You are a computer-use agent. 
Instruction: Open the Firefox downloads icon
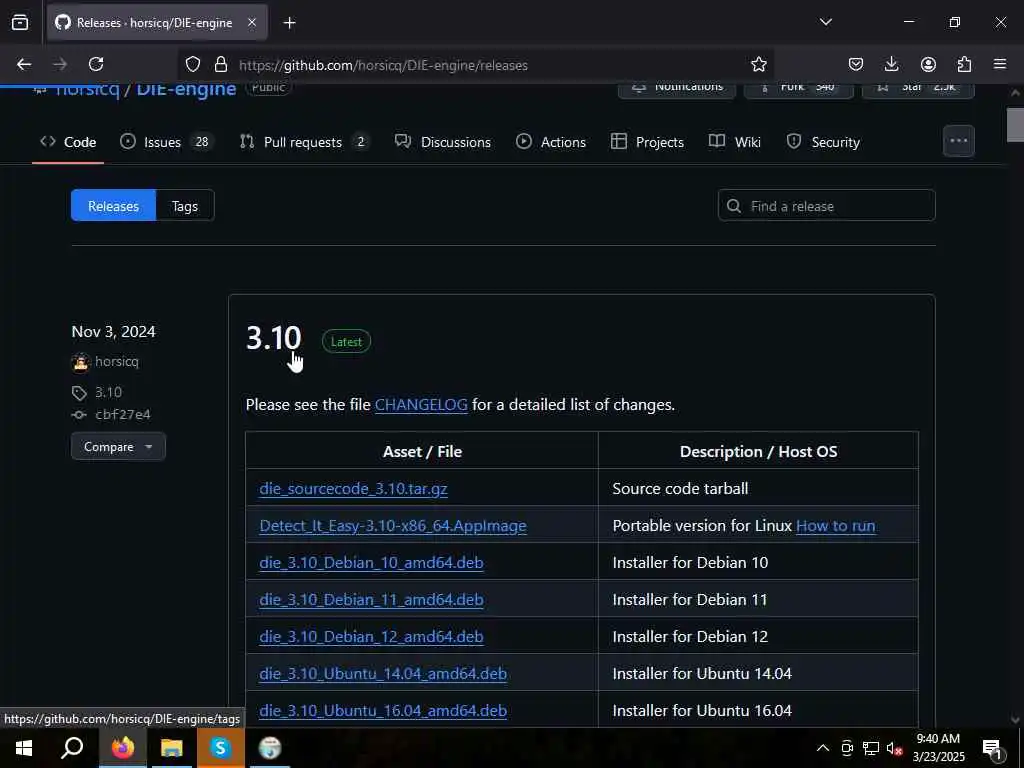coord(891,64)
